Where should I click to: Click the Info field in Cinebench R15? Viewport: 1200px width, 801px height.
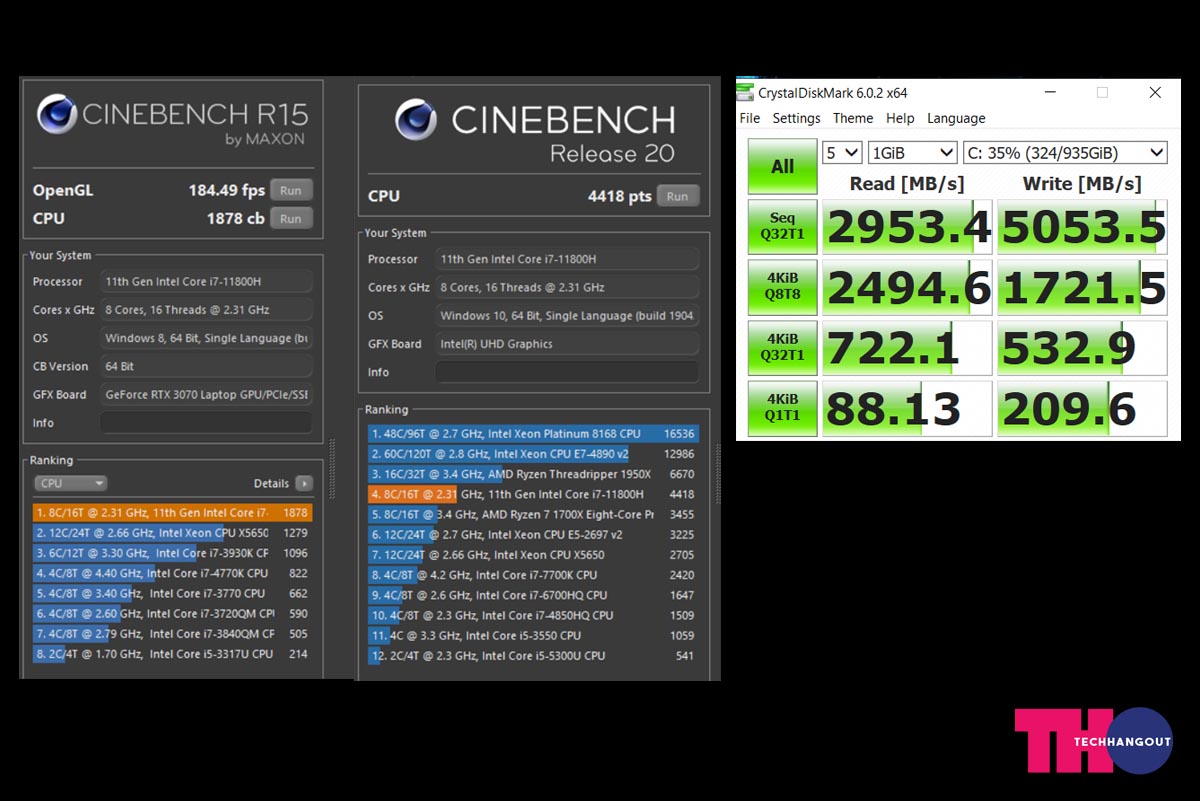pyautogui.click(x=206, y=423)
